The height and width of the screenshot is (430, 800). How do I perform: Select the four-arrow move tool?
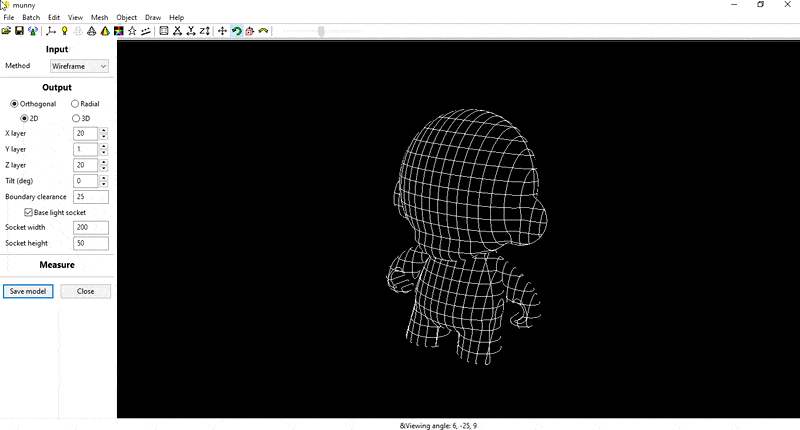222,31
